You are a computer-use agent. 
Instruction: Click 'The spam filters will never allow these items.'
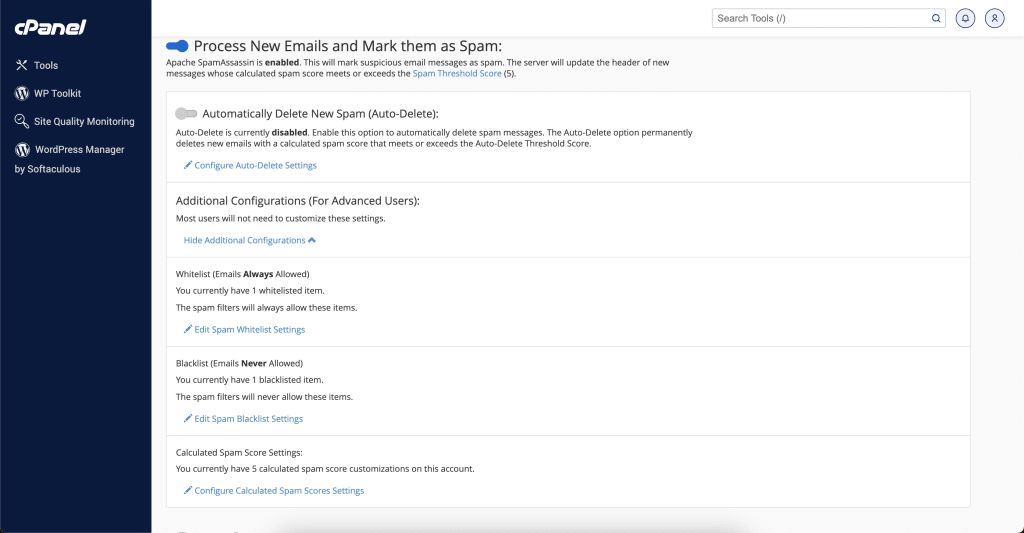(x=264, y=396)
